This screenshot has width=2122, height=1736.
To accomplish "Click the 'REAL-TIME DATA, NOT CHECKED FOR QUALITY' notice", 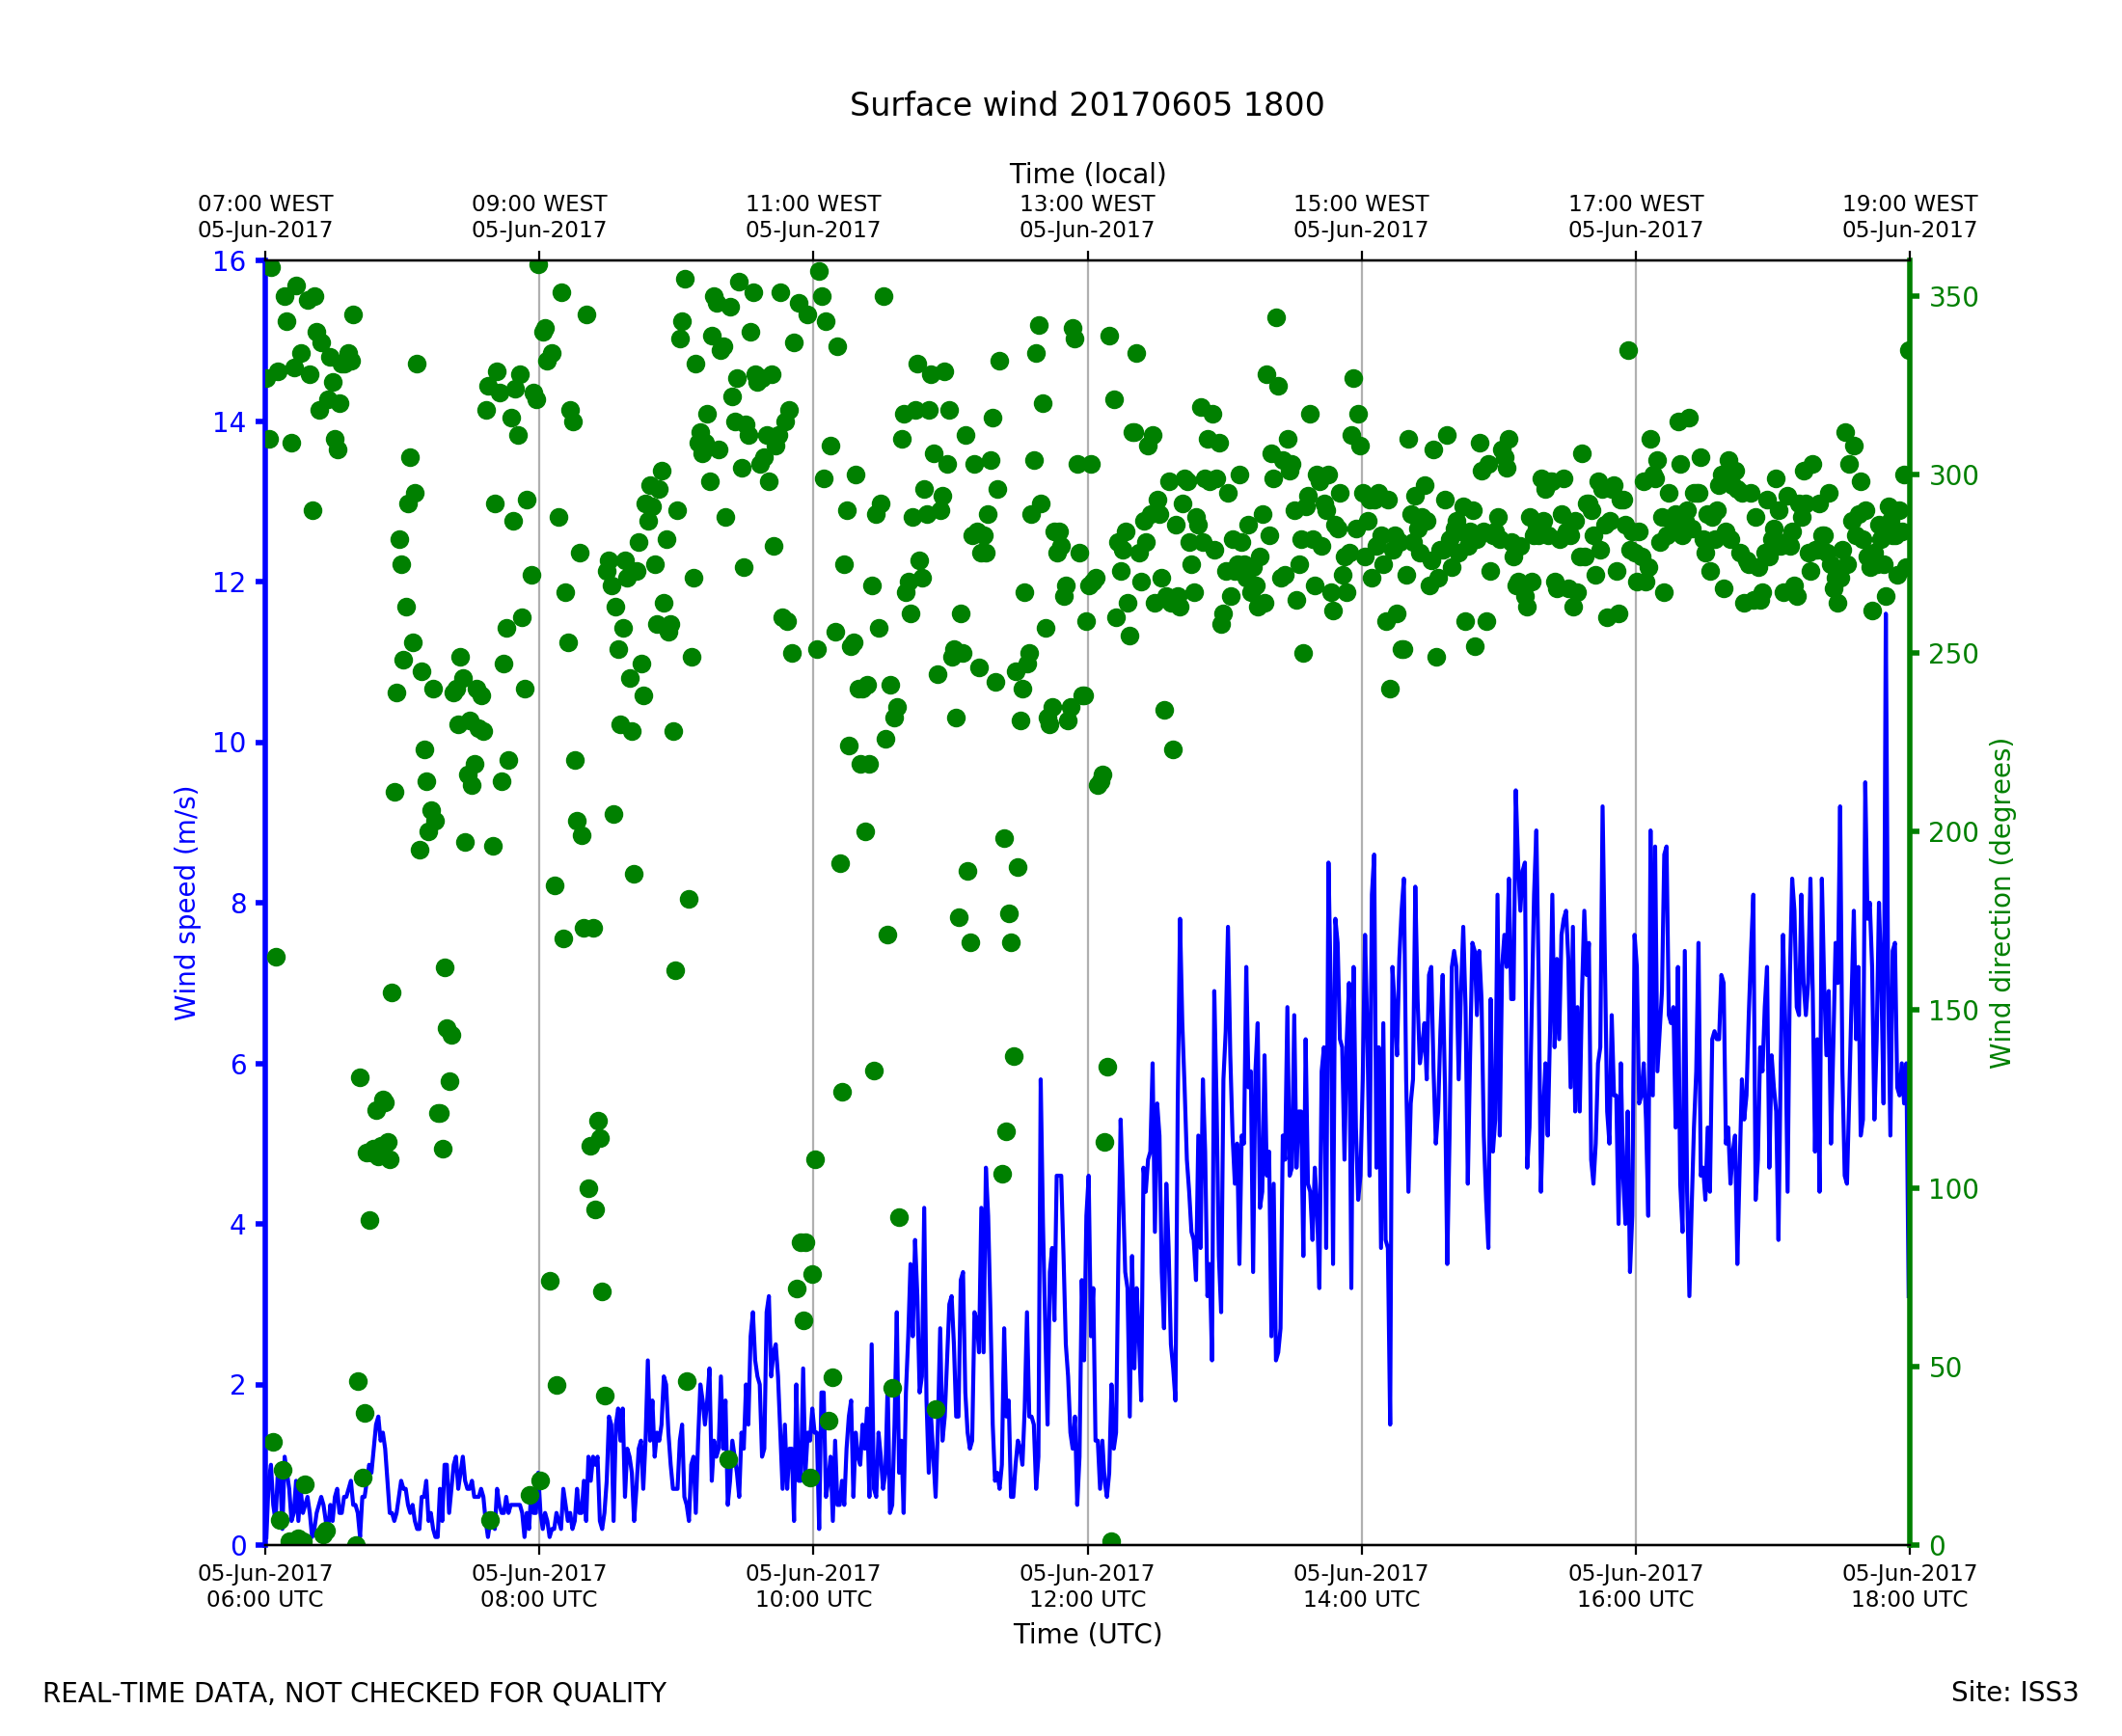I will (354, 1694).
